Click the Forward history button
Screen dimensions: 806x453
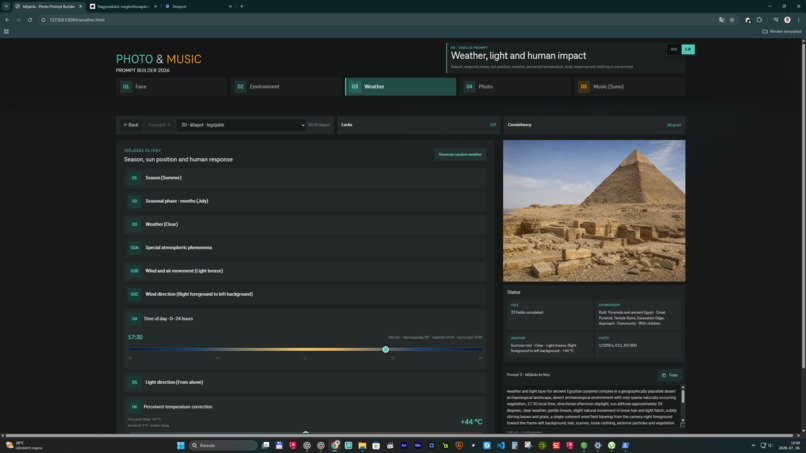[x=159, y=125]
